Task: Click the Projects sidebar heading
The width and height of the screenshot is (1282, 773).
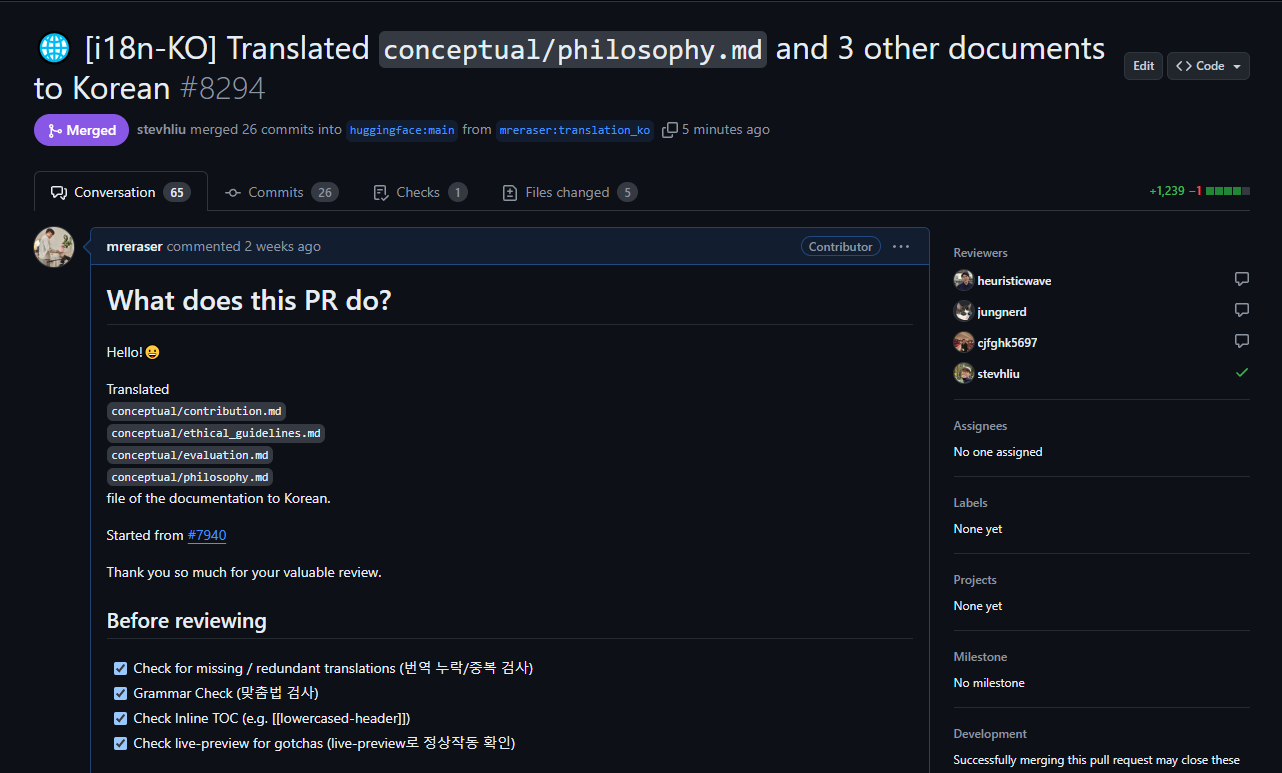Action: 975,580
